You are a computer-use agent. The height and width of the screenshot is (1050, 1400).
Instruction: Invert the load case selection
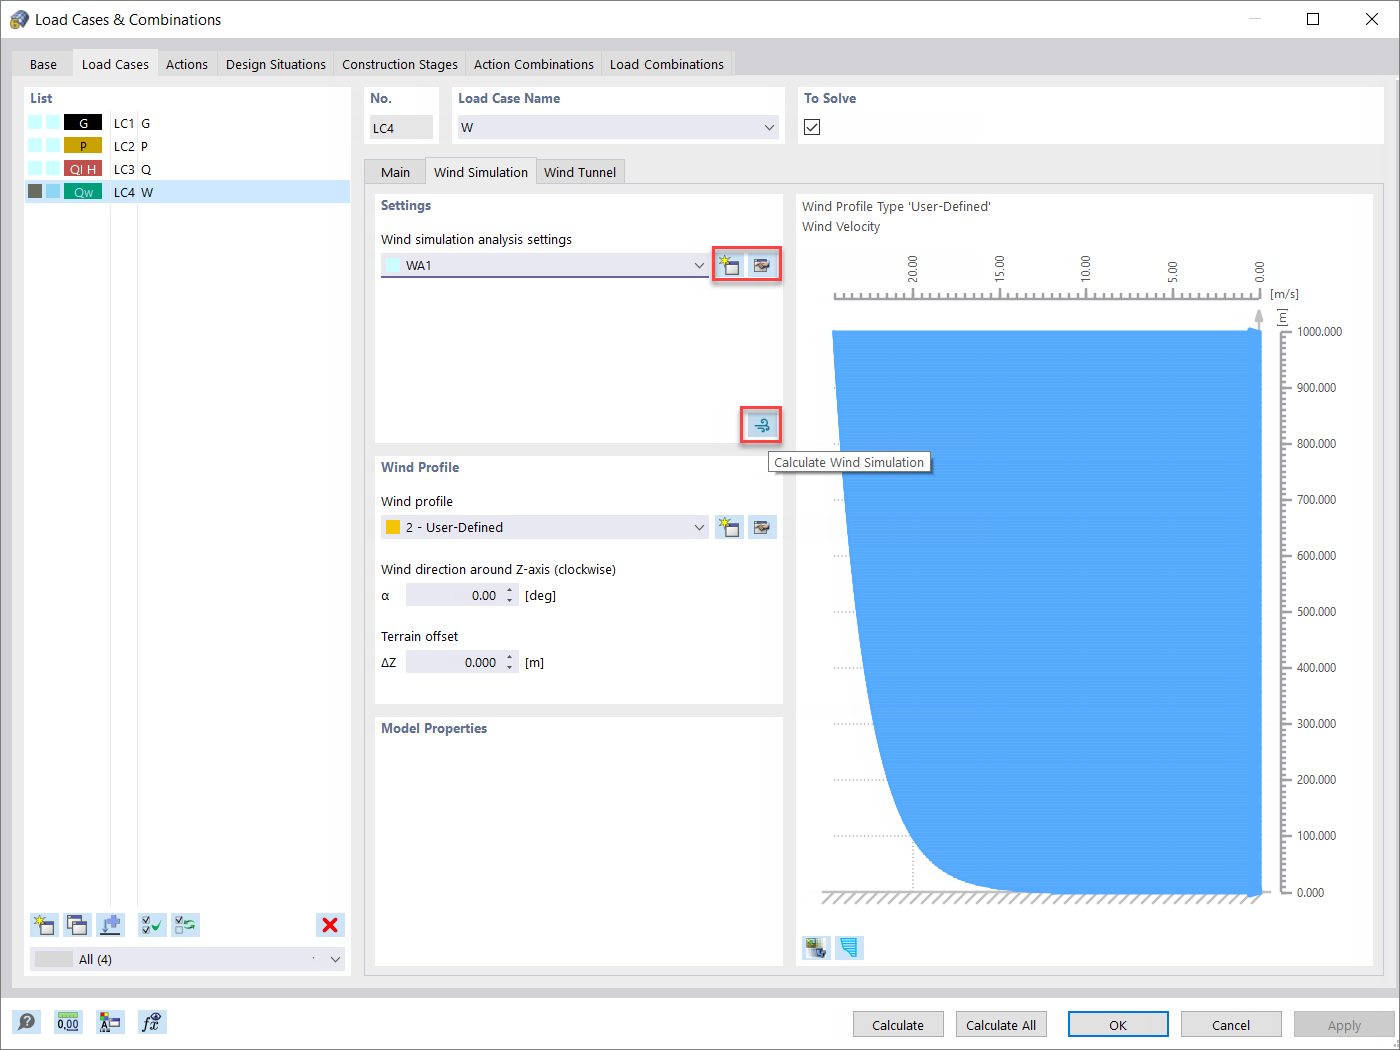(185, 925)
